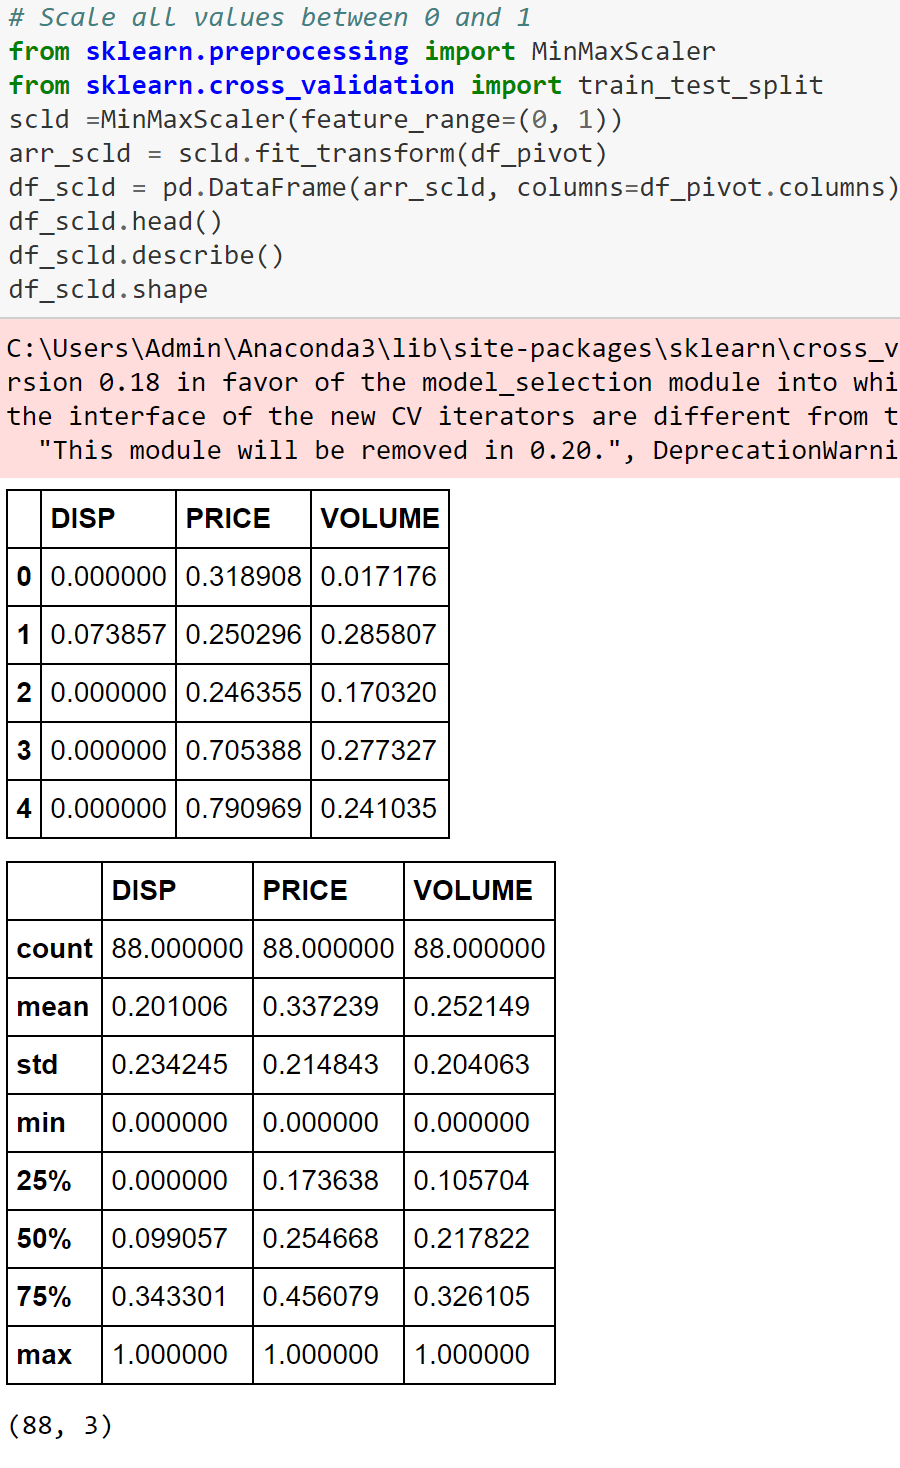This screenshot has width=900, height=1468.
Task: Click the DISP value 0.073857
Action: [108, 634]
